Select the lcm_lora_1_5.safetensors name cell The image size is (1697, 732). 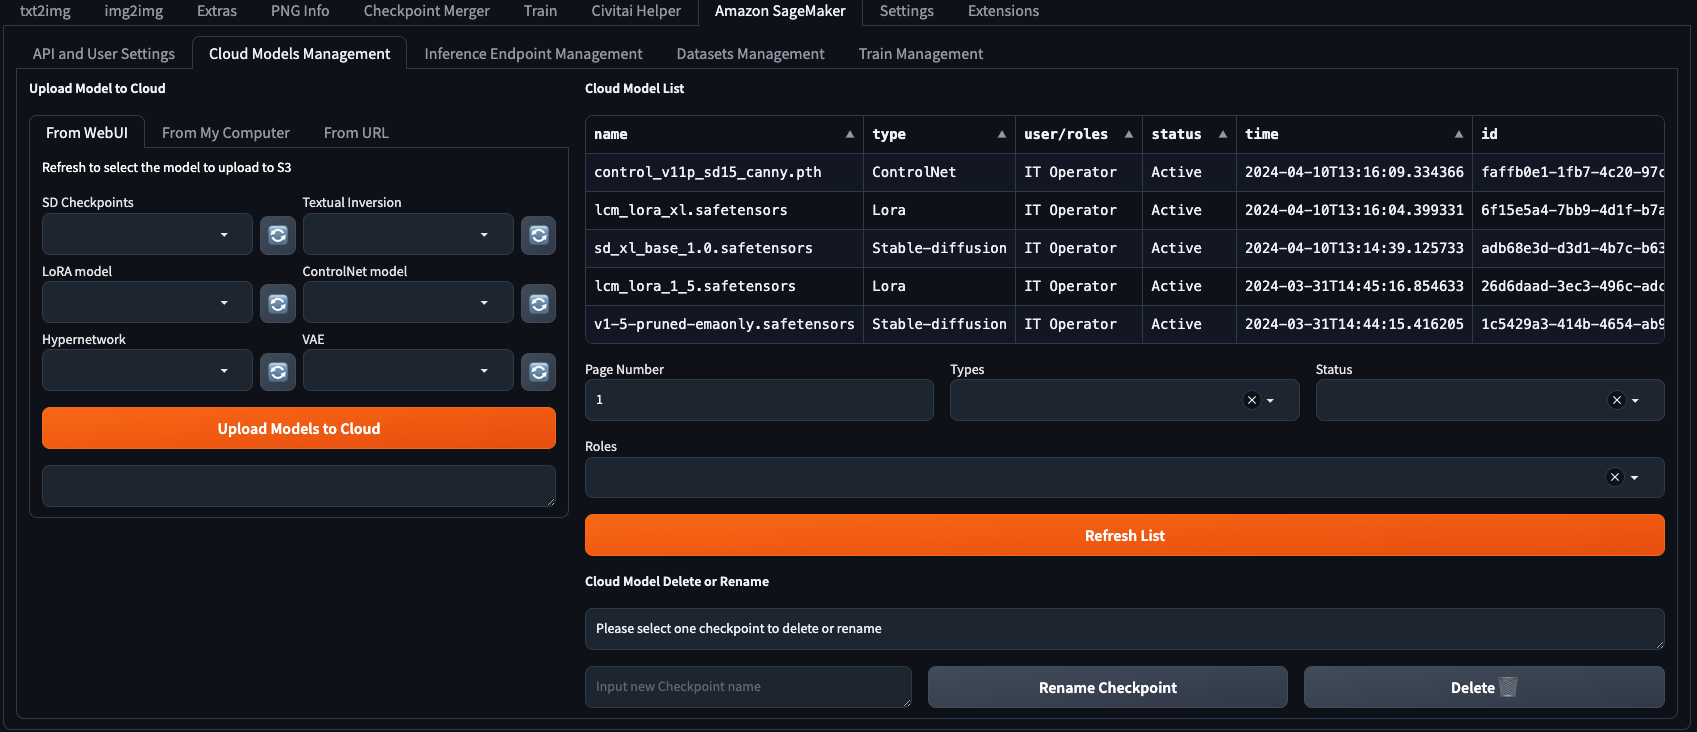click(724, 286)
